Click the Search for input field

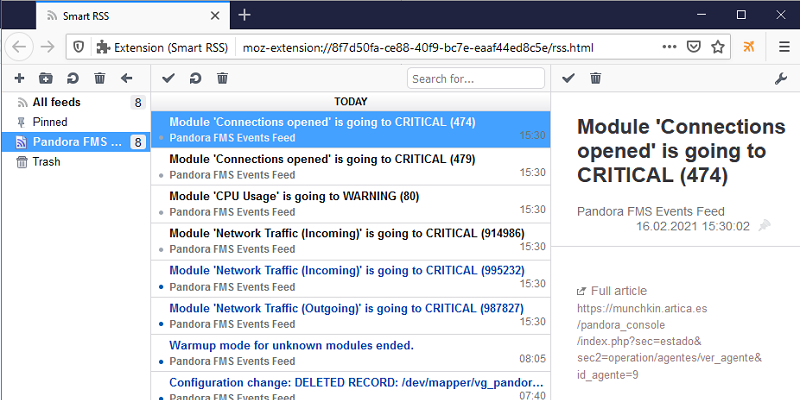(476, 79)
